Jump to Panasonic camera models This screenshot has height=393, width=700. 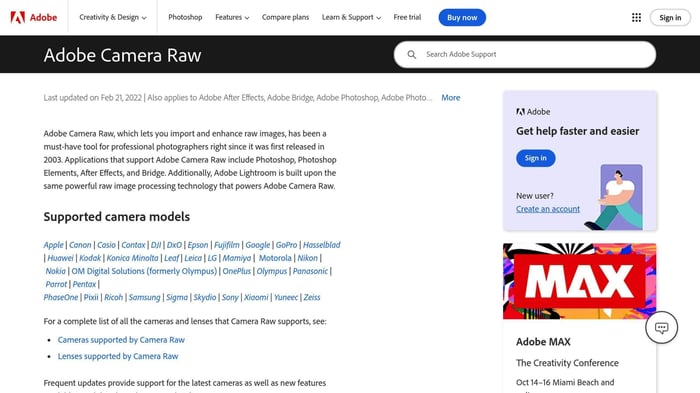(310, 271)
